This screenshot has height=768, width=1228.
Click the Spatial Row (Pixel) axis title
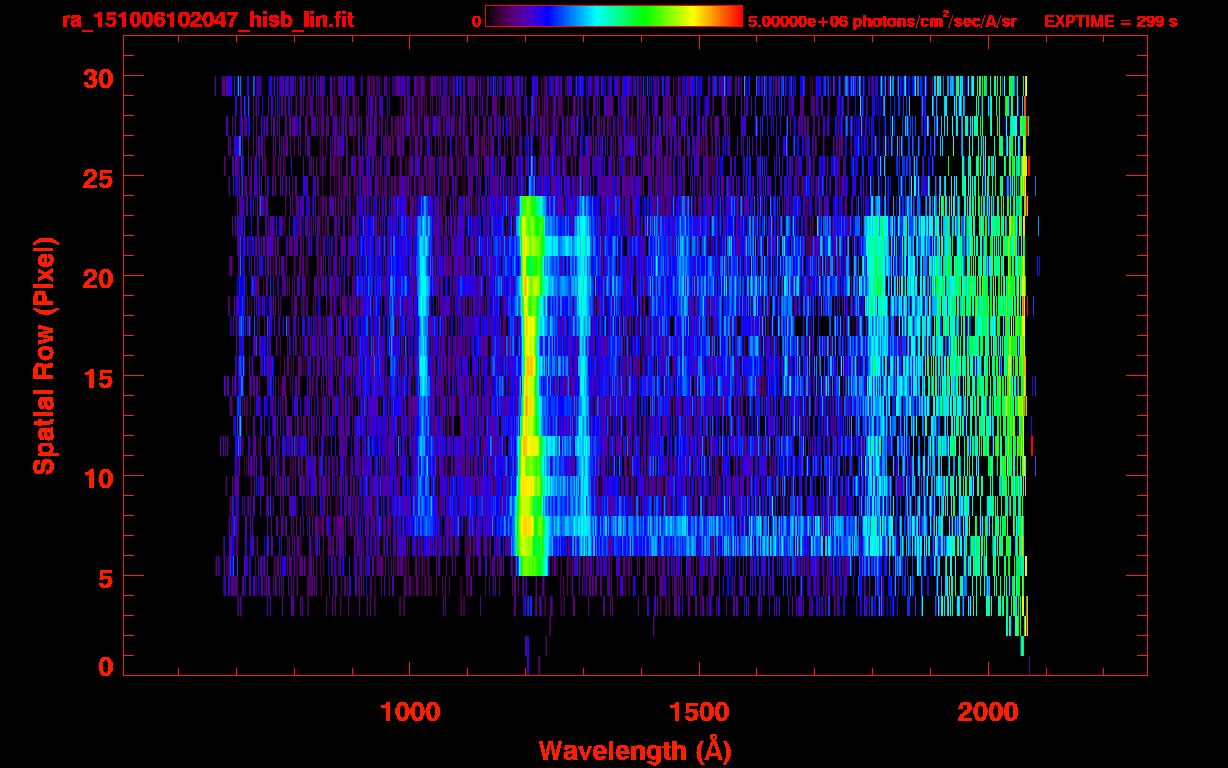tap(44, 356)
